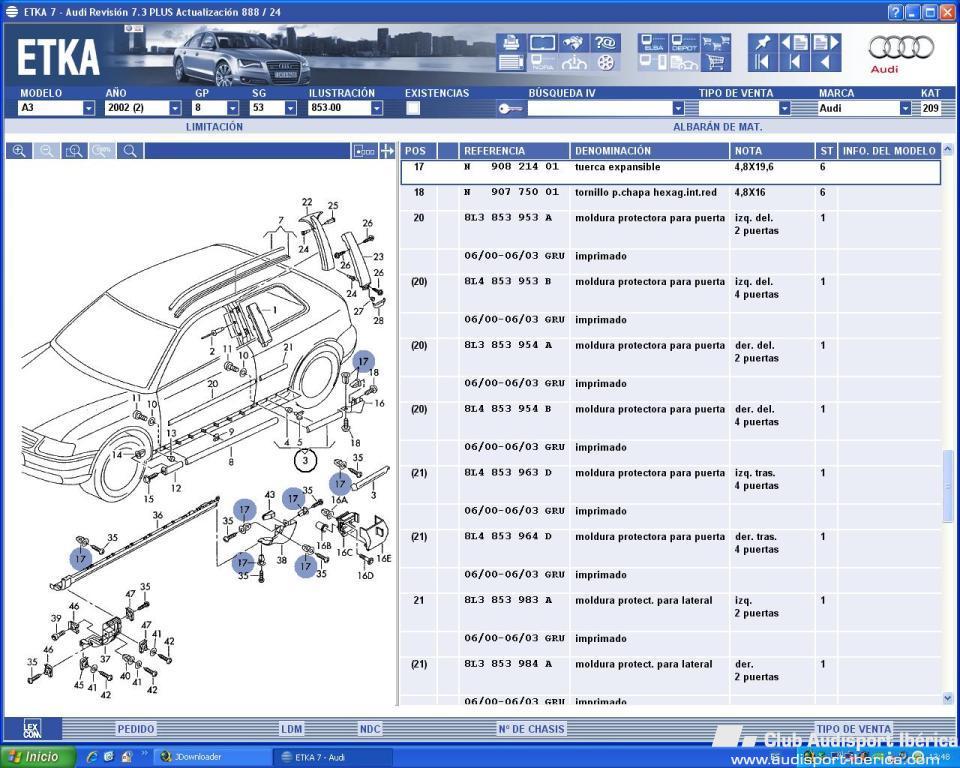Click the key icon next to Búsqueda IV
960x768 pixels.
point(510,108)
